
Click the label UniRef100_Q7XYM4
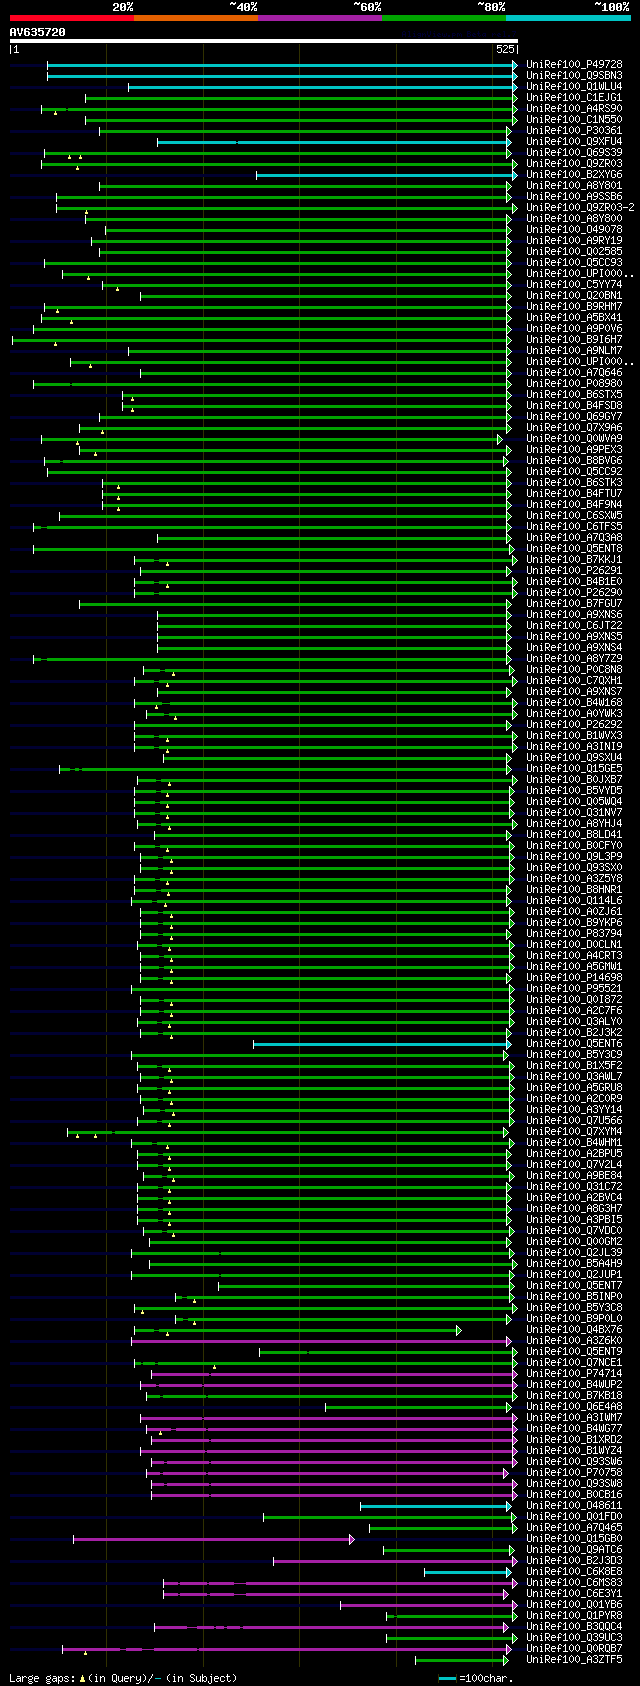(x=574, y=1131)
